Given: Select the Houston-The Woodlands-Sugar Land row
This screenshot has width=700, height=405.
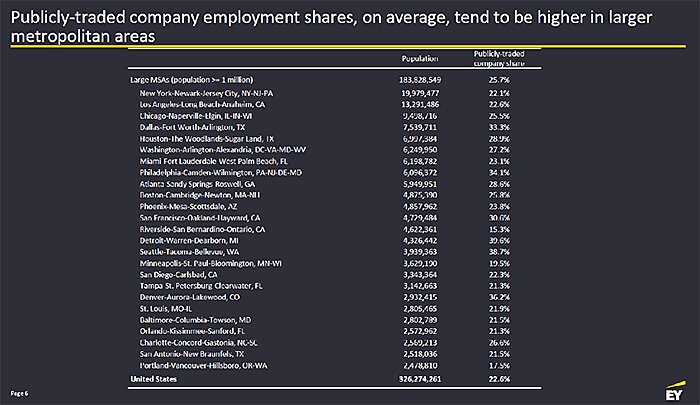Looking at the screenshot, I should (204, 141).
